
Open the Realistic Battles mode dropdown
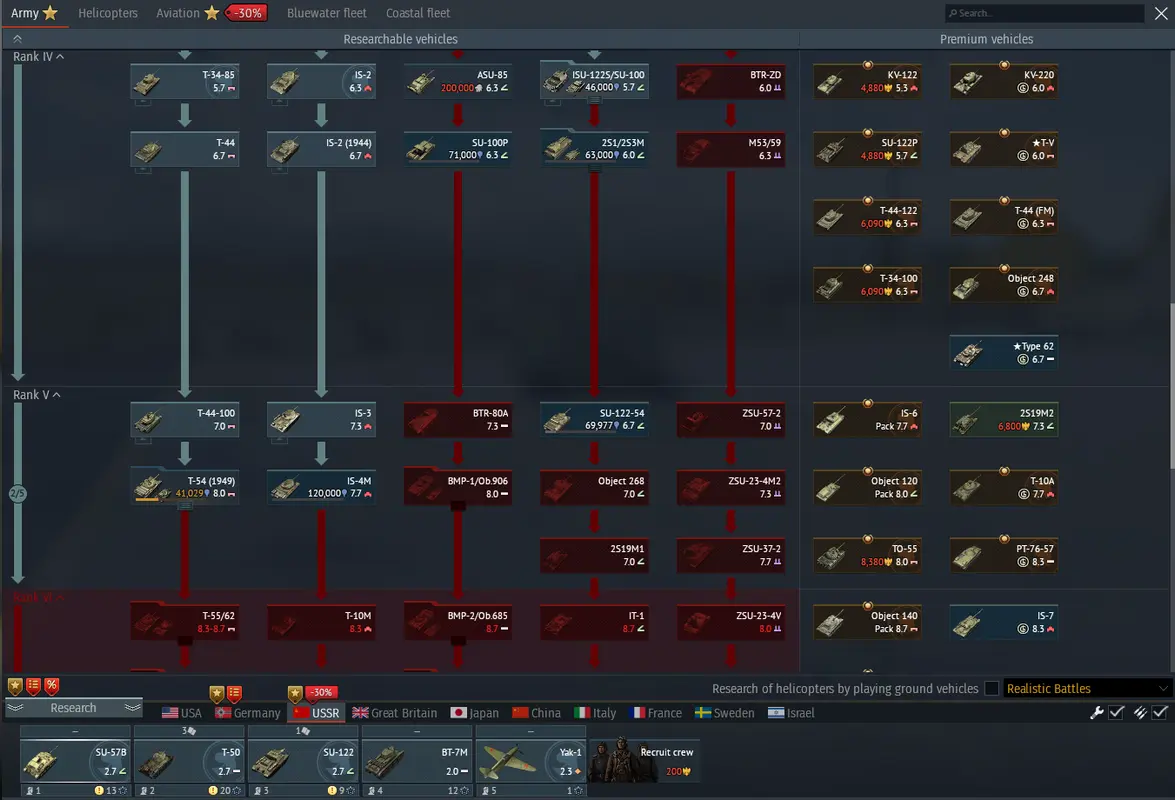coord(1087,688)
